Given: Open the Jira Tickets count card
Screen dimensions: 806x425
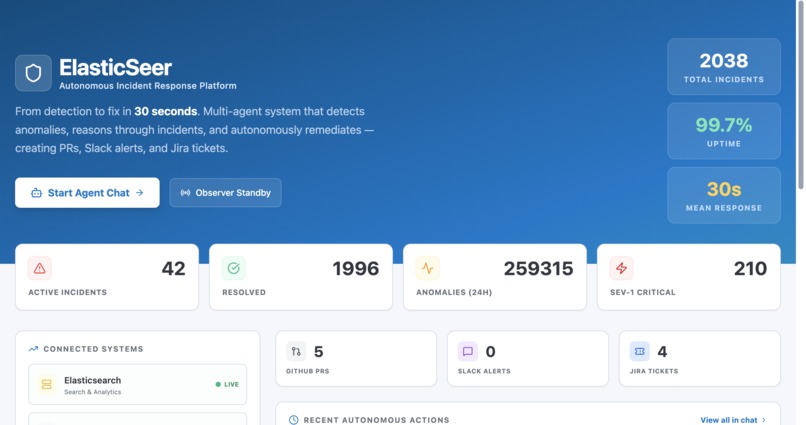Looking at the screenshot, I should tap(700, 359).
